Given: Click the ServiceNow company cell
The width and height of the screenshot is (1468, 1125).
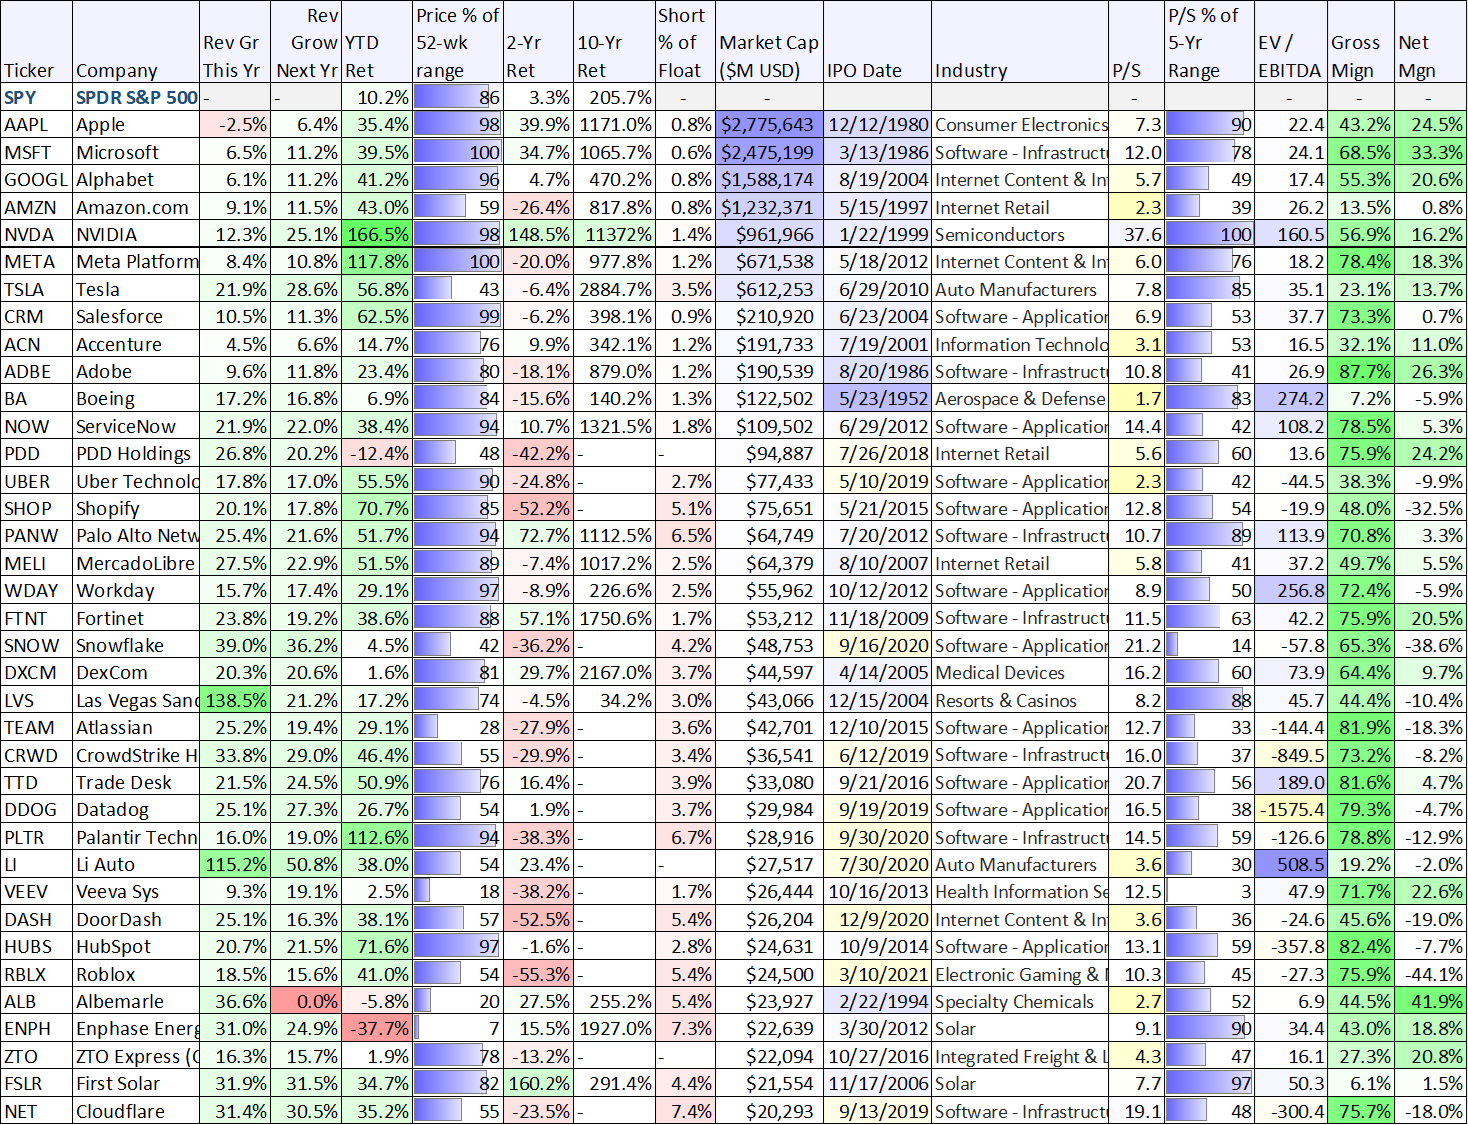Looking at the screenshot, I should [136, 427].
